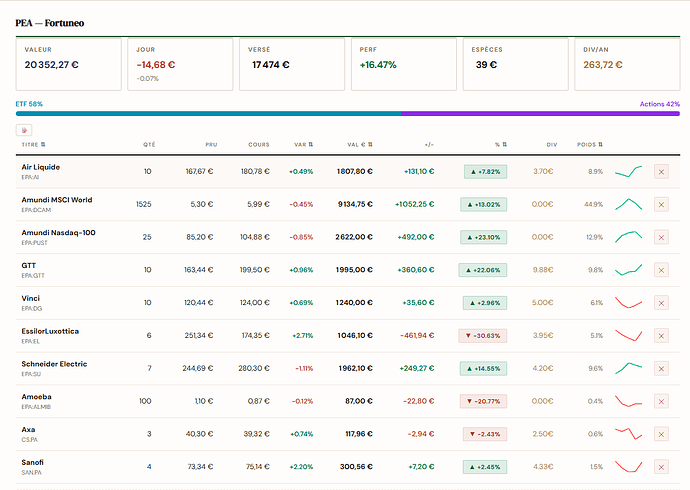Open the DIV/AN 263,72 € card
The image size is (690, 490).
(628, 64)
